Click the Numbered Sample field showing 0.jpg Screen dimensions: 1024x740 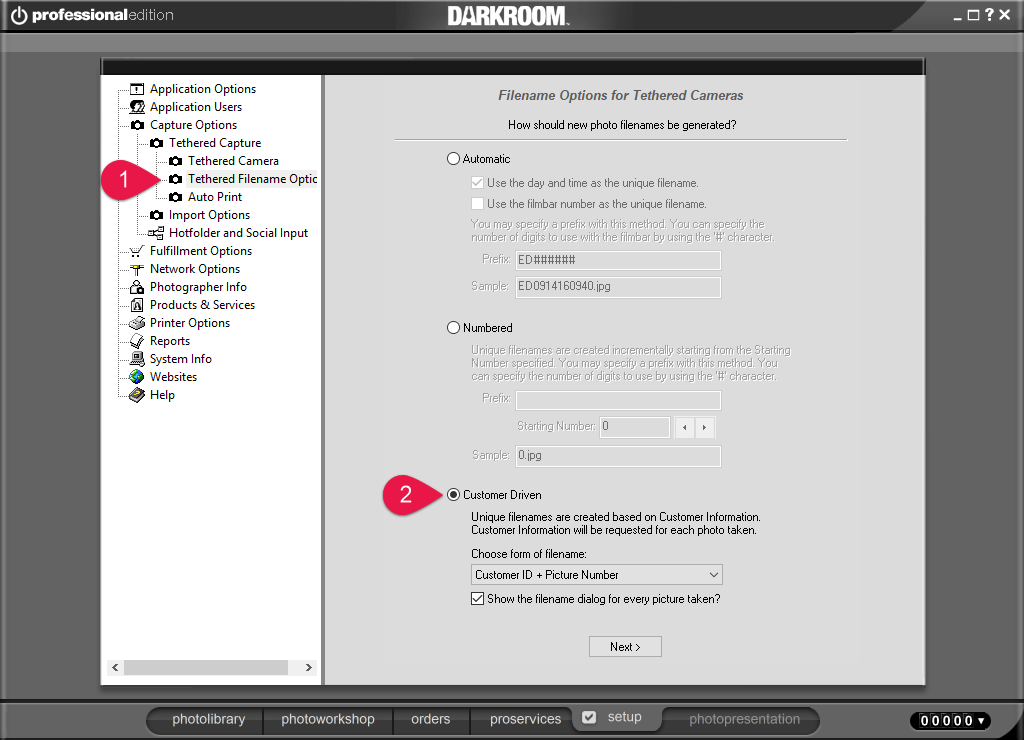click(618, 456)
